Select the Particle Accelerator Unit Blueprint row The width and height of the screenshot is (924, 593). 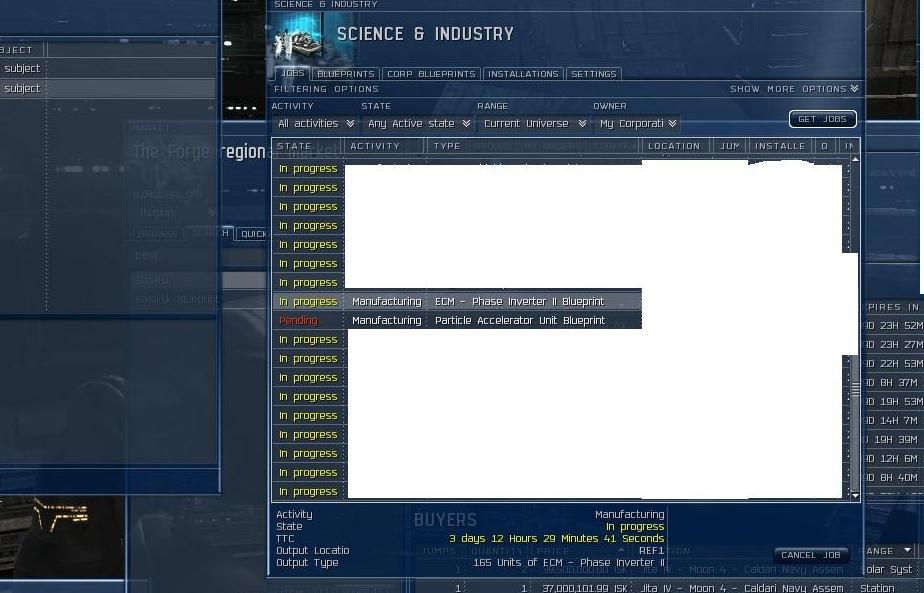click(x=457, y=320)
